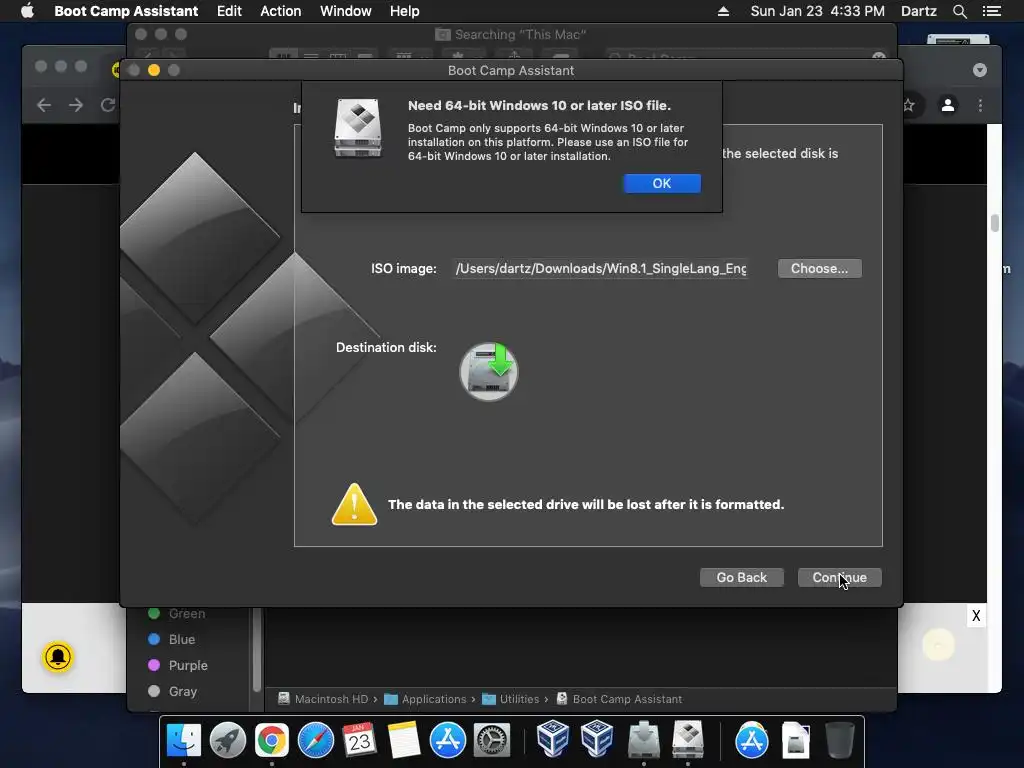
Task: Click the yellow warning triangle icon
Action: point(354,504)
